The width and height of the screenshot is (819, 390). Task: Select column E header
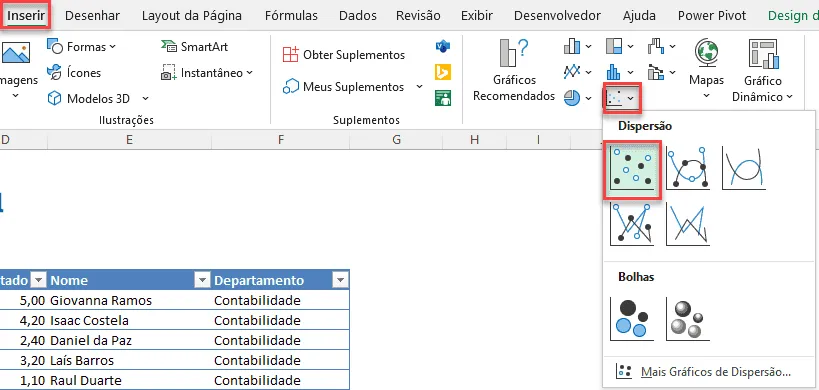tap(129, 139)
